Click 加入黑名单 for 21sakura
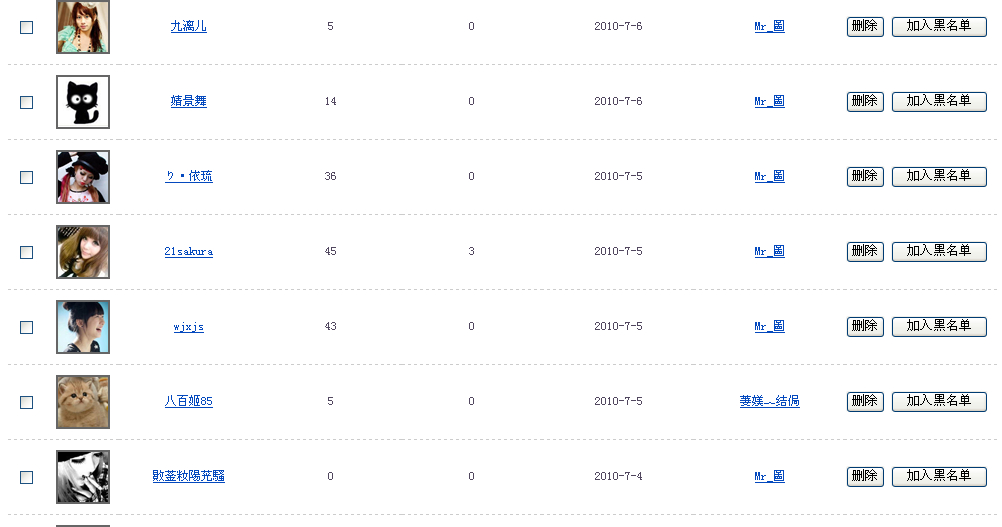Viewport: 1002px width, 527px height. [939, 251]
